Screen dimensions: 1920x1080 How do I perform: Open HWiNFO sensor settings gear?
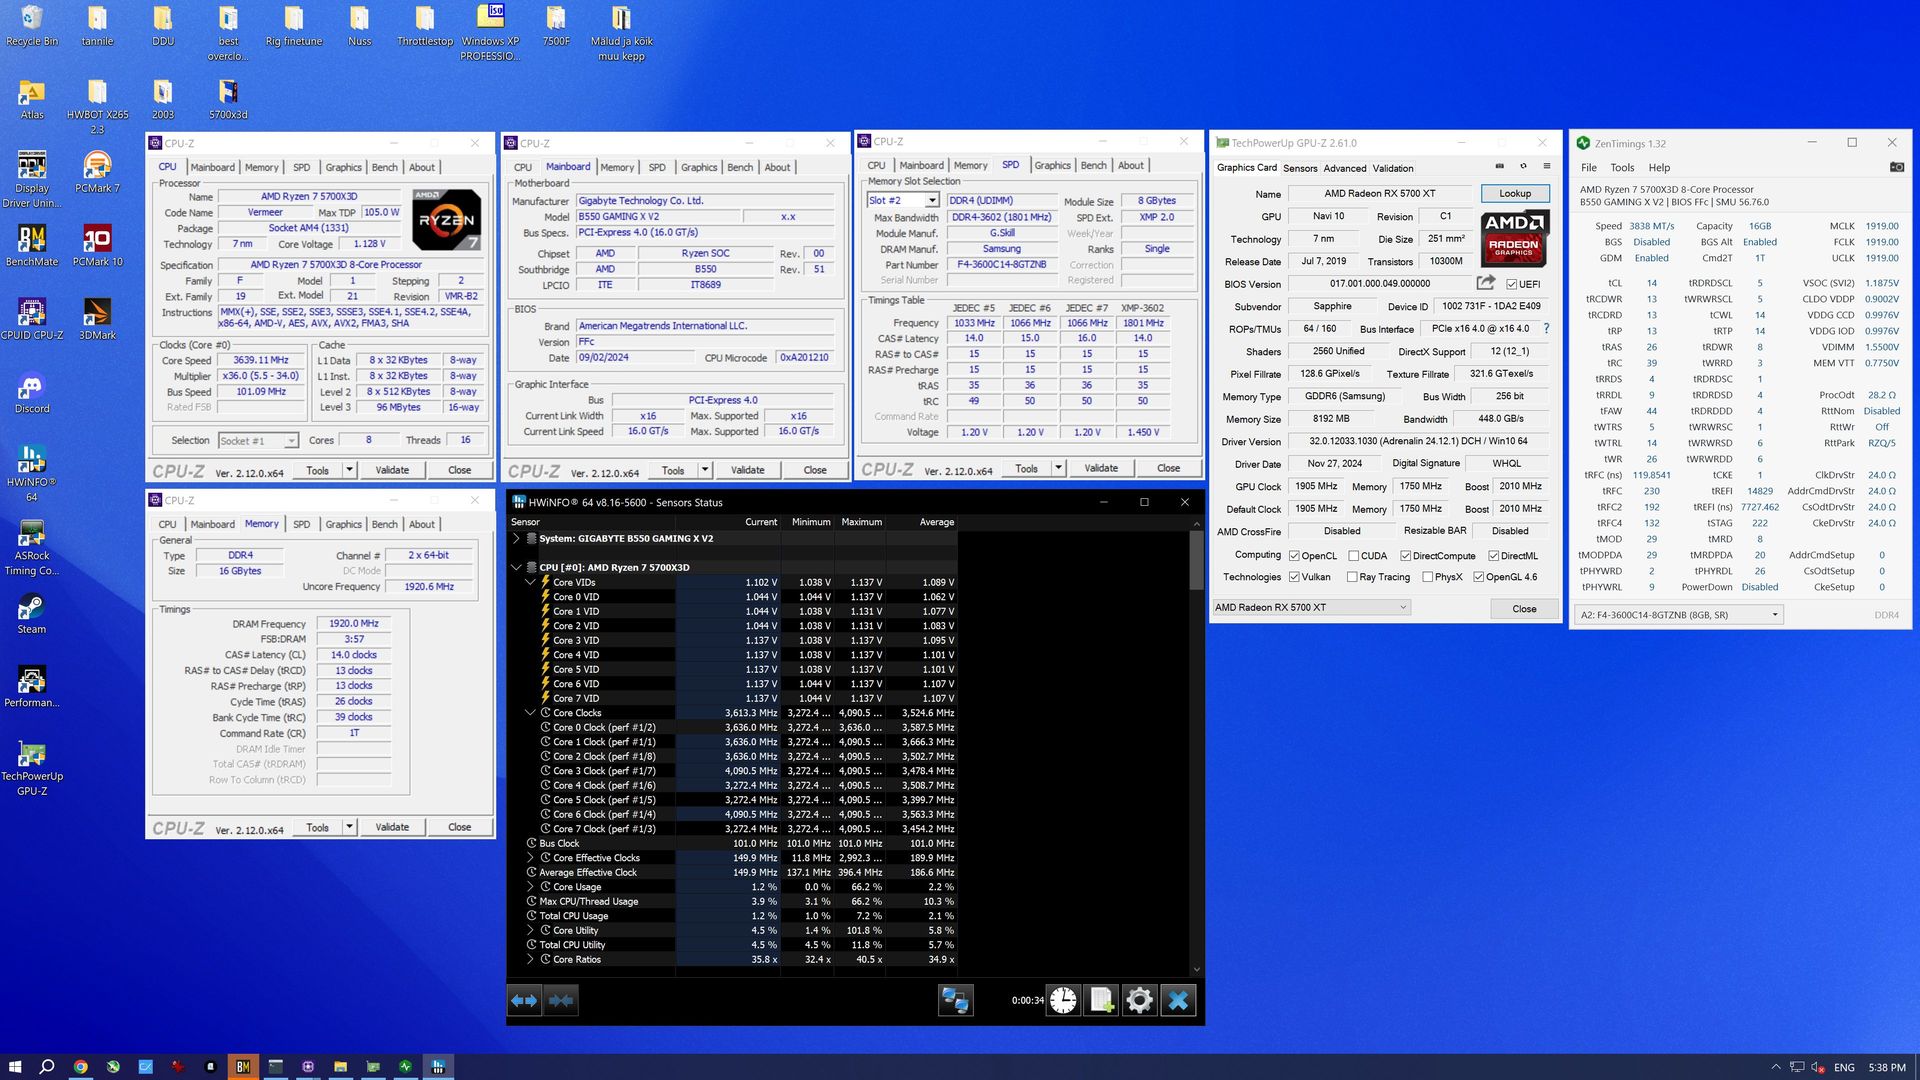click(x=1139, y=1000)
